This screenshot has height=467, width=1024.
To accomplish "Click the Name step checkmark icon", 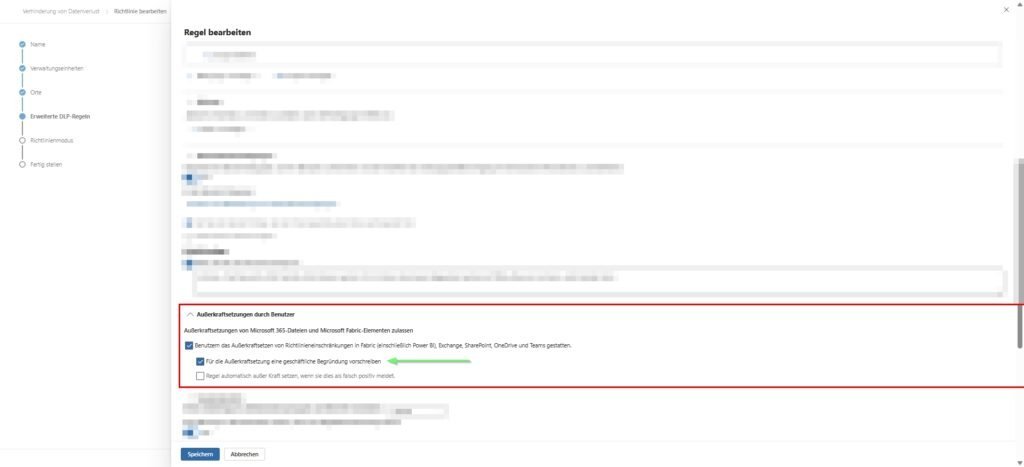I will tap(22, 44).
